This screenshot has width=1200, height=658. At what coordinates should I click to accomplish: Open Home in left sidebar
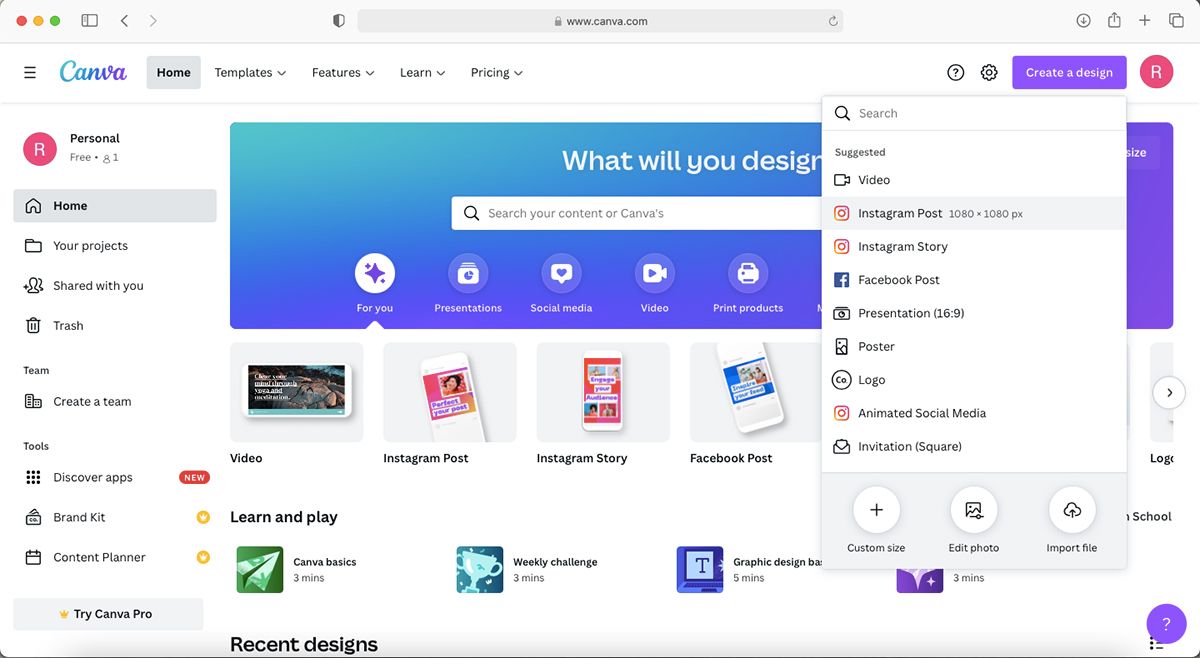115,206
